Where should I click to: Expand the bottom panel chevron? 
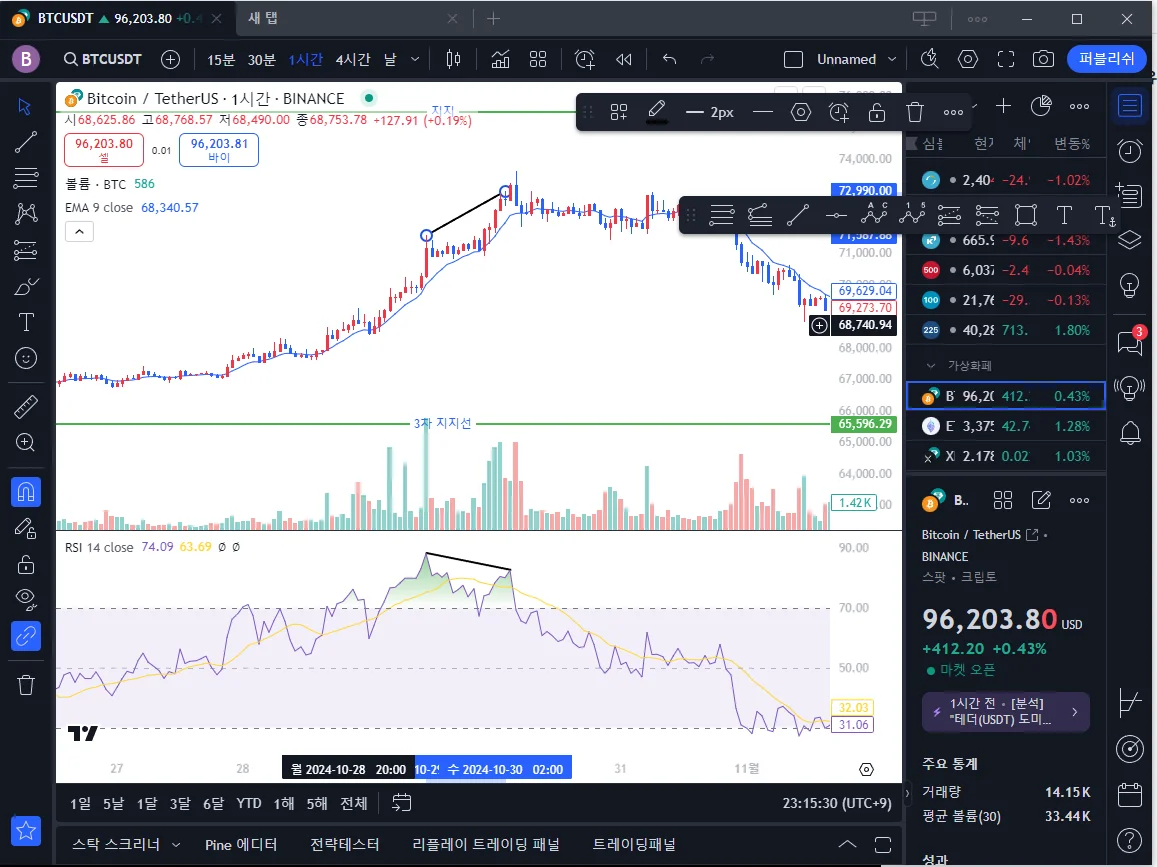click(847, 844)
